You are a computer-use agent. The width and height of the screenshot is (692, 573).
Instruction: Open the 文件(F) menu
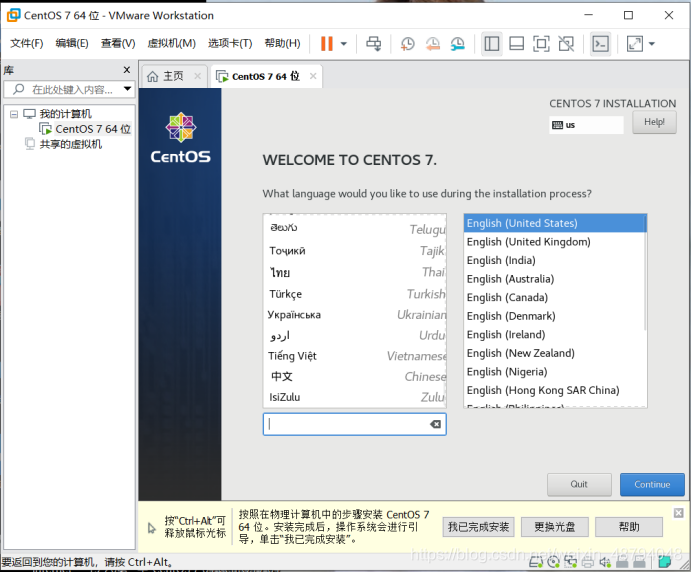click(x=27, y=43)
